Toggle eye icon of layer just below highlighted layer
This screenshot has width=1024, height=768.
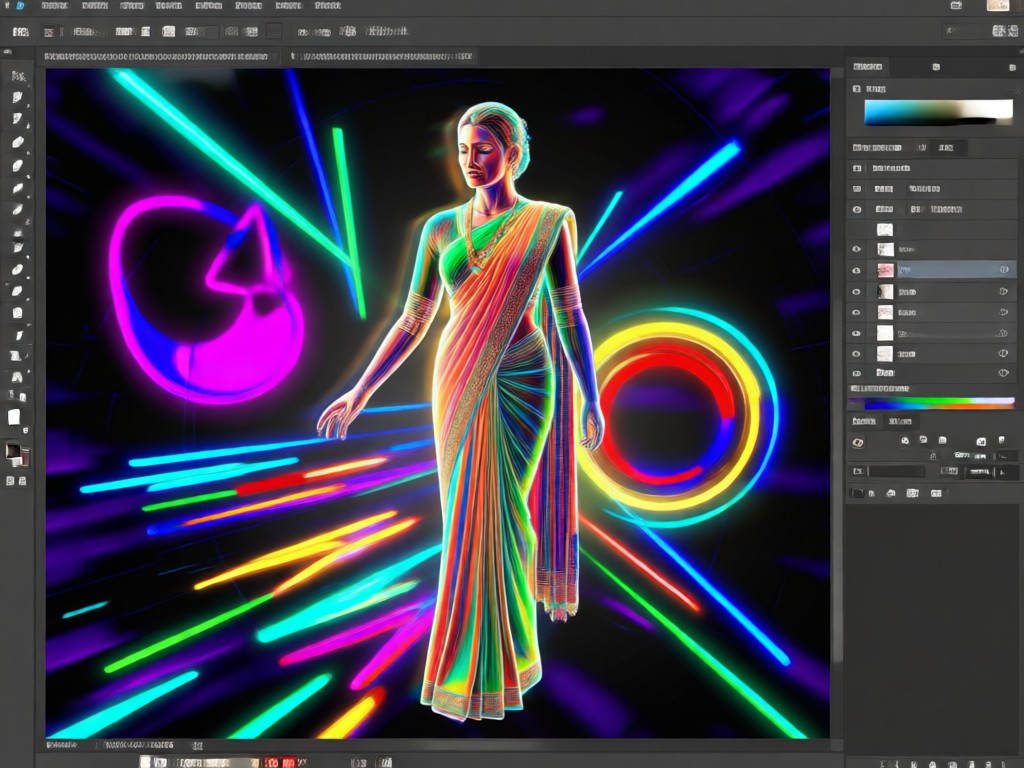pos(857,291)
